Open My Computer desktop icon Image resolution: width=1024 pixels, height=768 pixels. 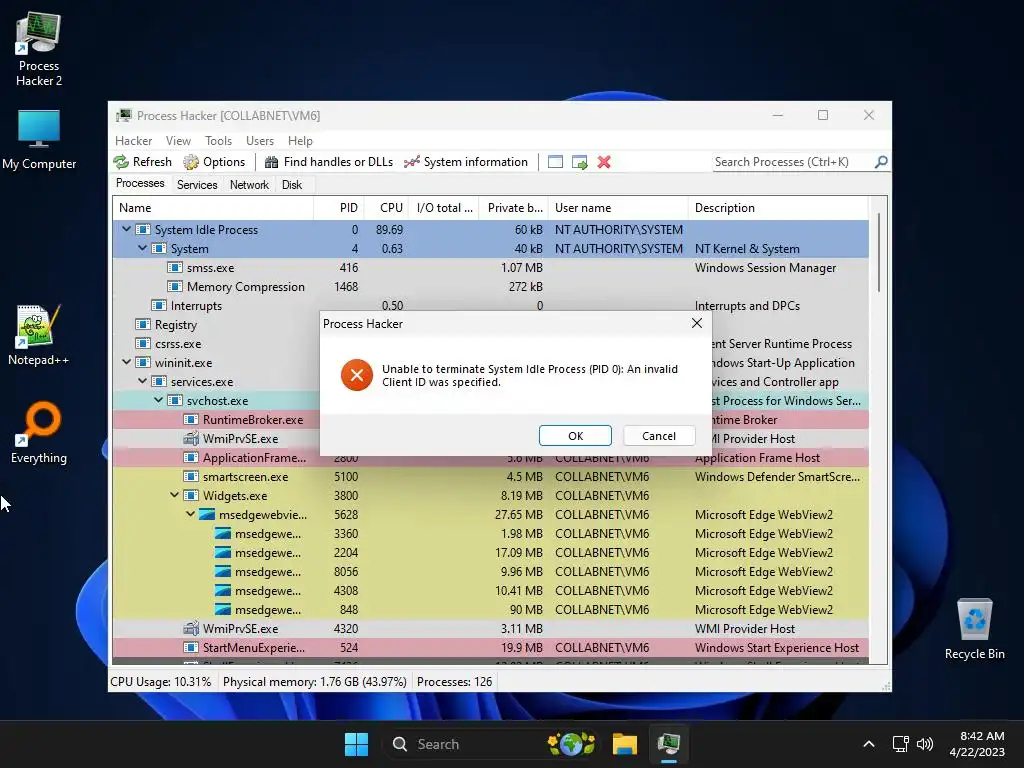coord(39,140)
